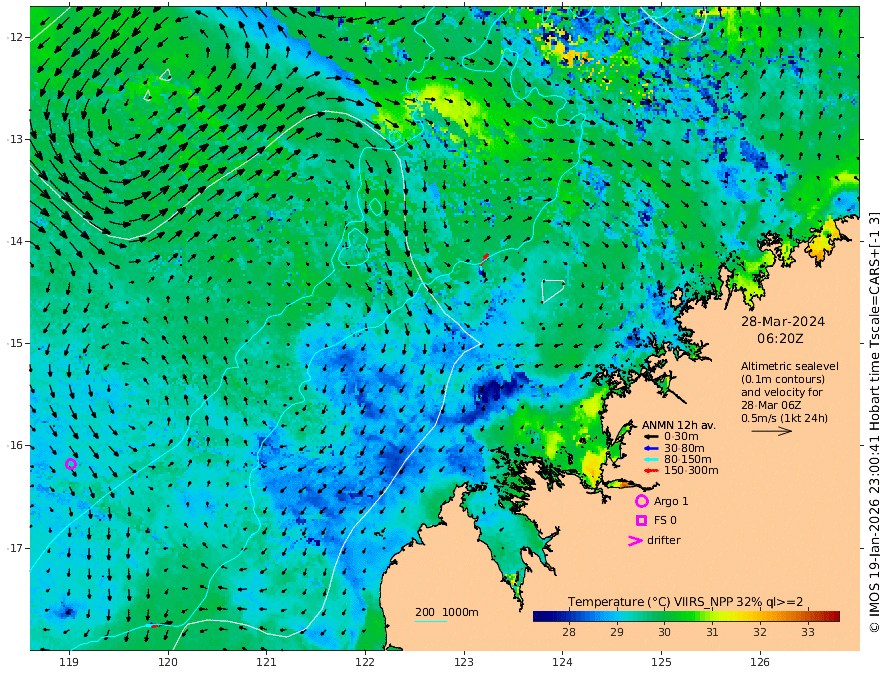Select the 28-Mar-2024 date label
The image size is (880, 680).
pyautogui.click(x=783, y=322)
